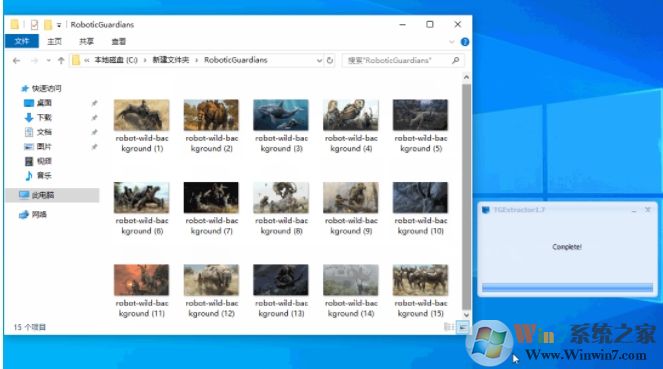This screenshot has height=369, width=663.
Task: Select thumbnail robot-wild-background (8)
Action: (x=281, y=197)
